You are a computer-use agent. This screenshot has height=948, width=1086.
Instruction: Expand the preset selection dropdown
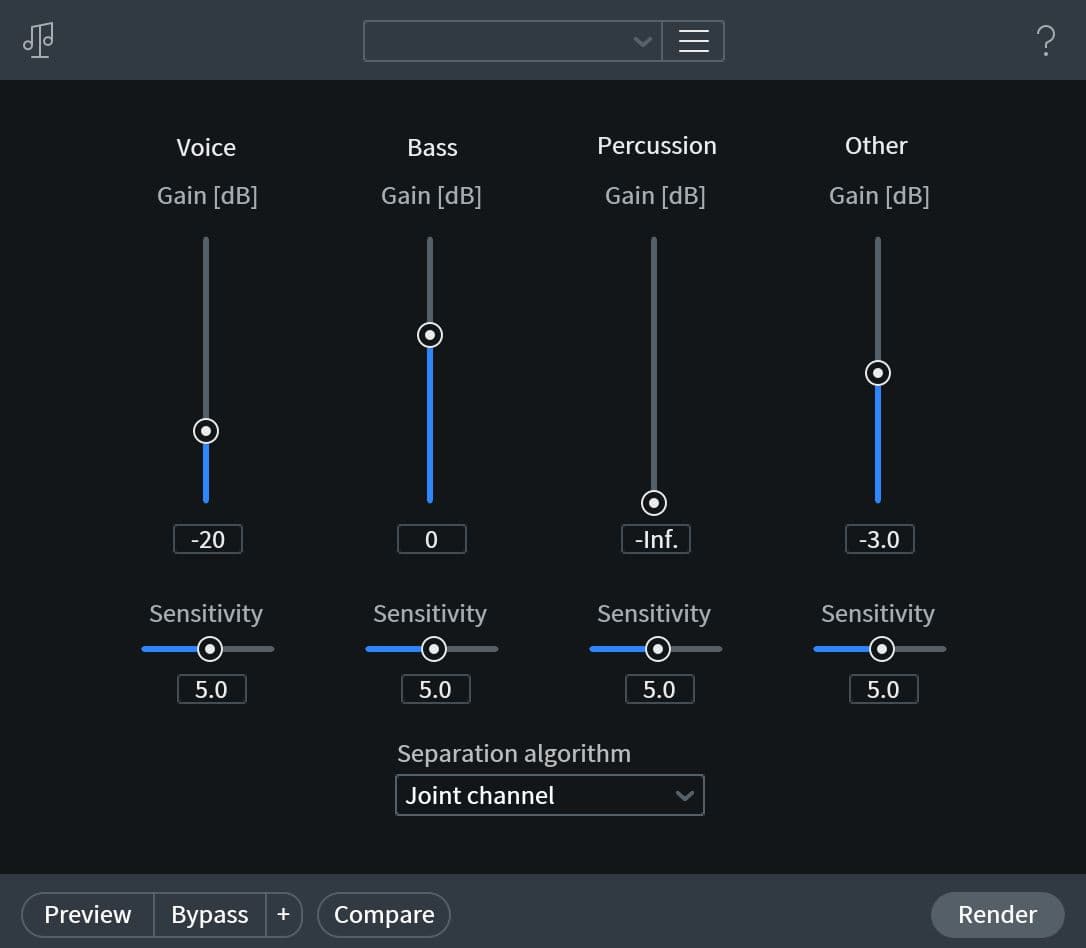click(512, 41)
